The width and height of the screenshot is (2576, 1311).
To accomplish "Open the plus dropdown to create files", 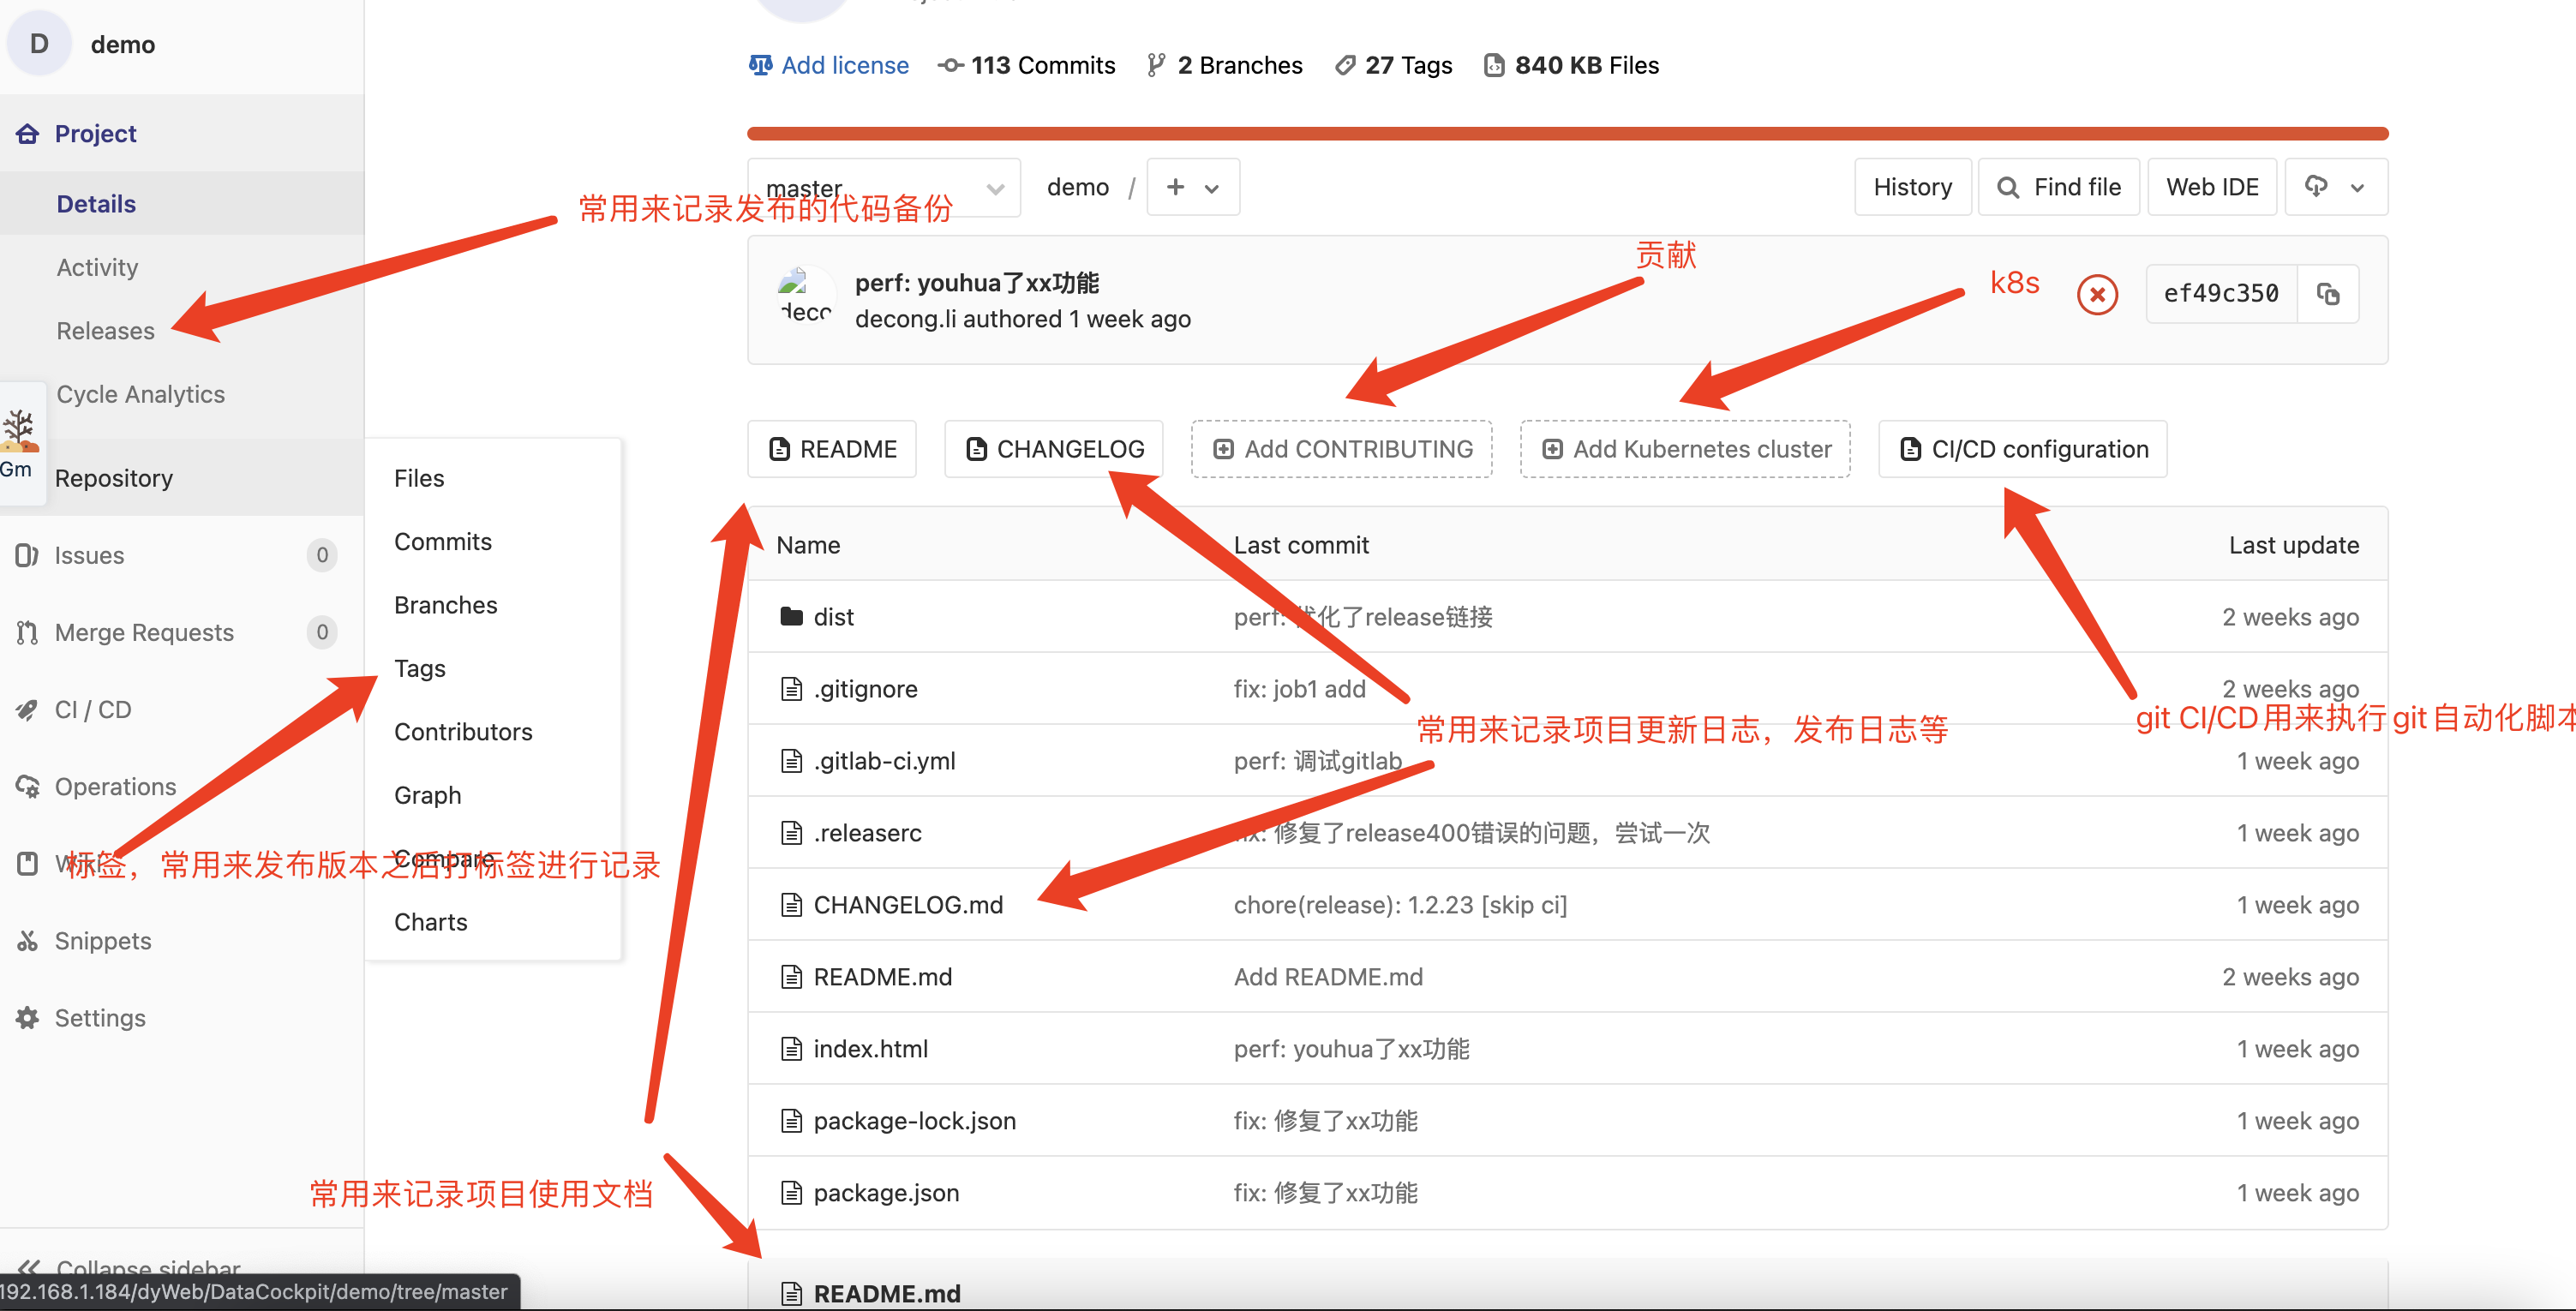I will [x=1192, y=187].
